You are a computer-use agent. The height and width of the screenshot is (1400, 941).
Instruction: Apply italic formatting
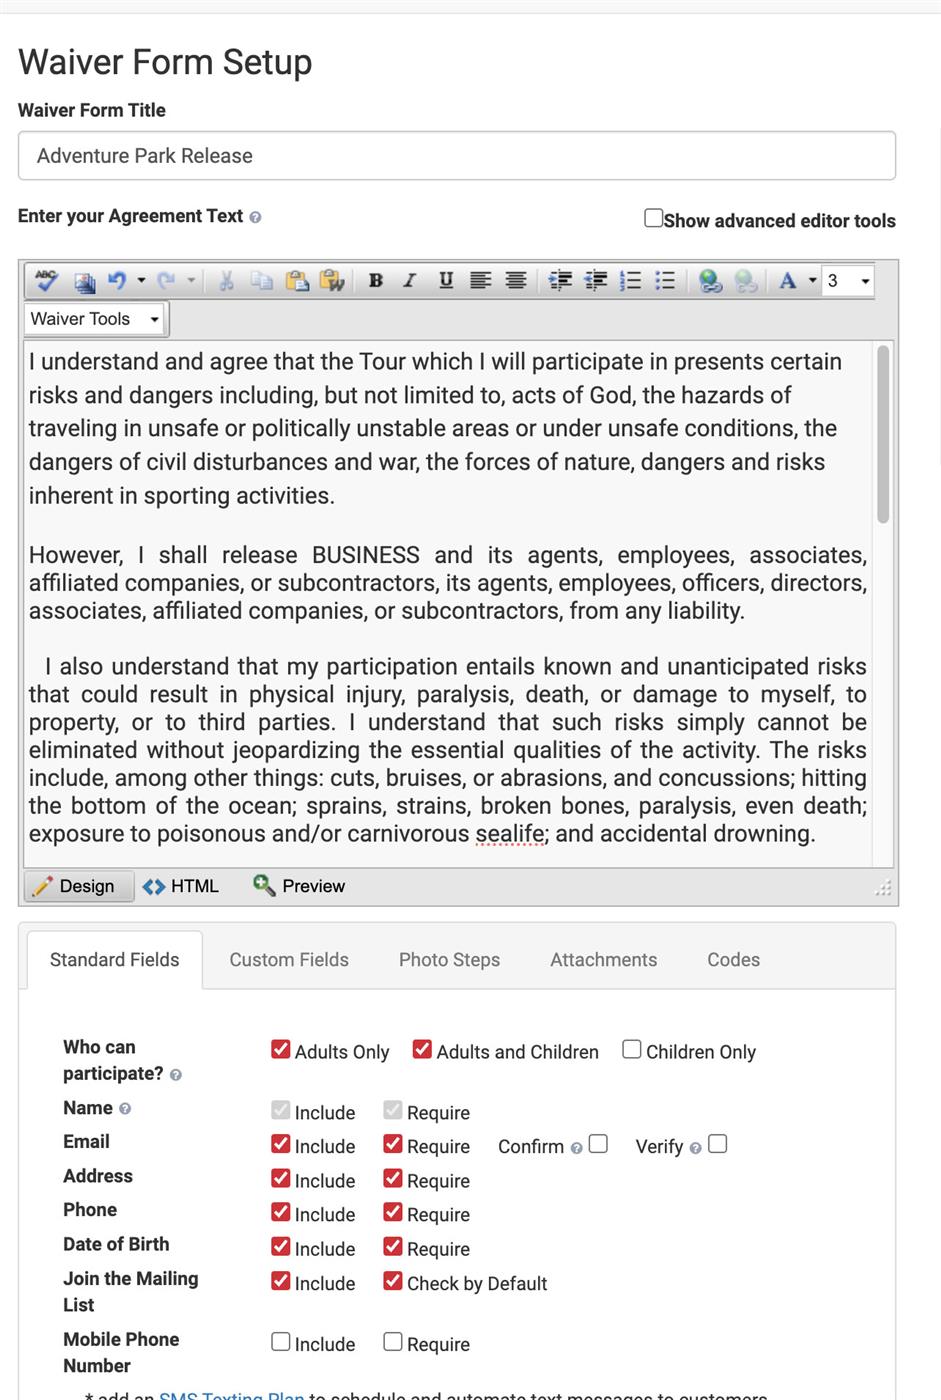pos(410,281)
